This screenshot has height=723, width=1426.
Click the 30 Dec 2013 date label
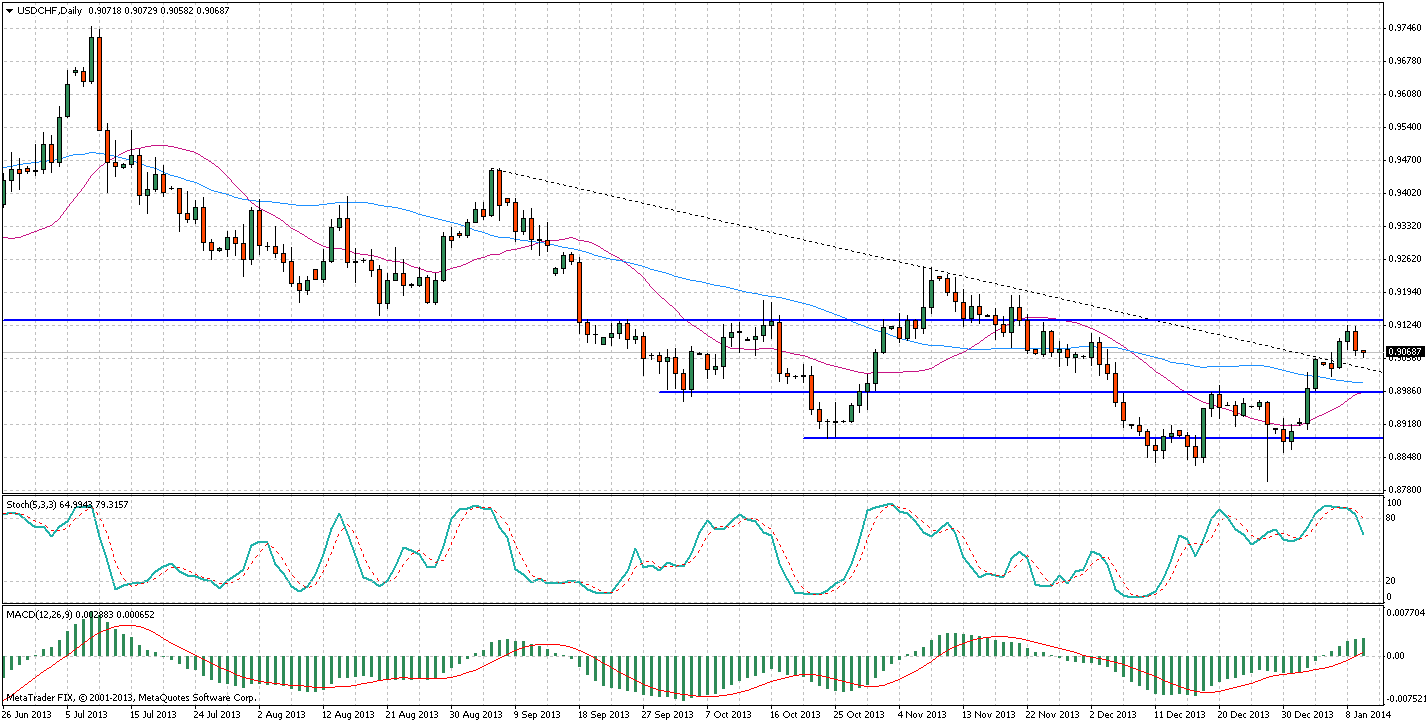point(1308,715)
